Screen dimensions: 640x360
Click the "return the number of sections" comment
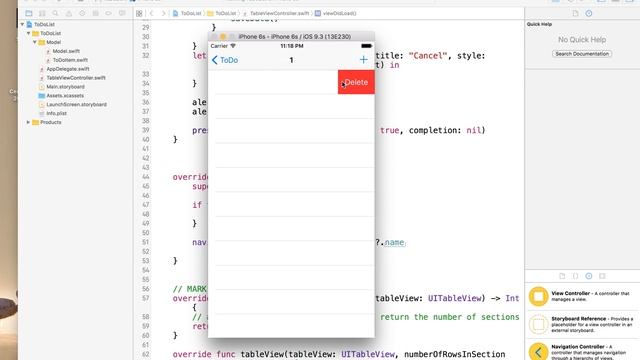pyautogui.click(x=449, y=317)
